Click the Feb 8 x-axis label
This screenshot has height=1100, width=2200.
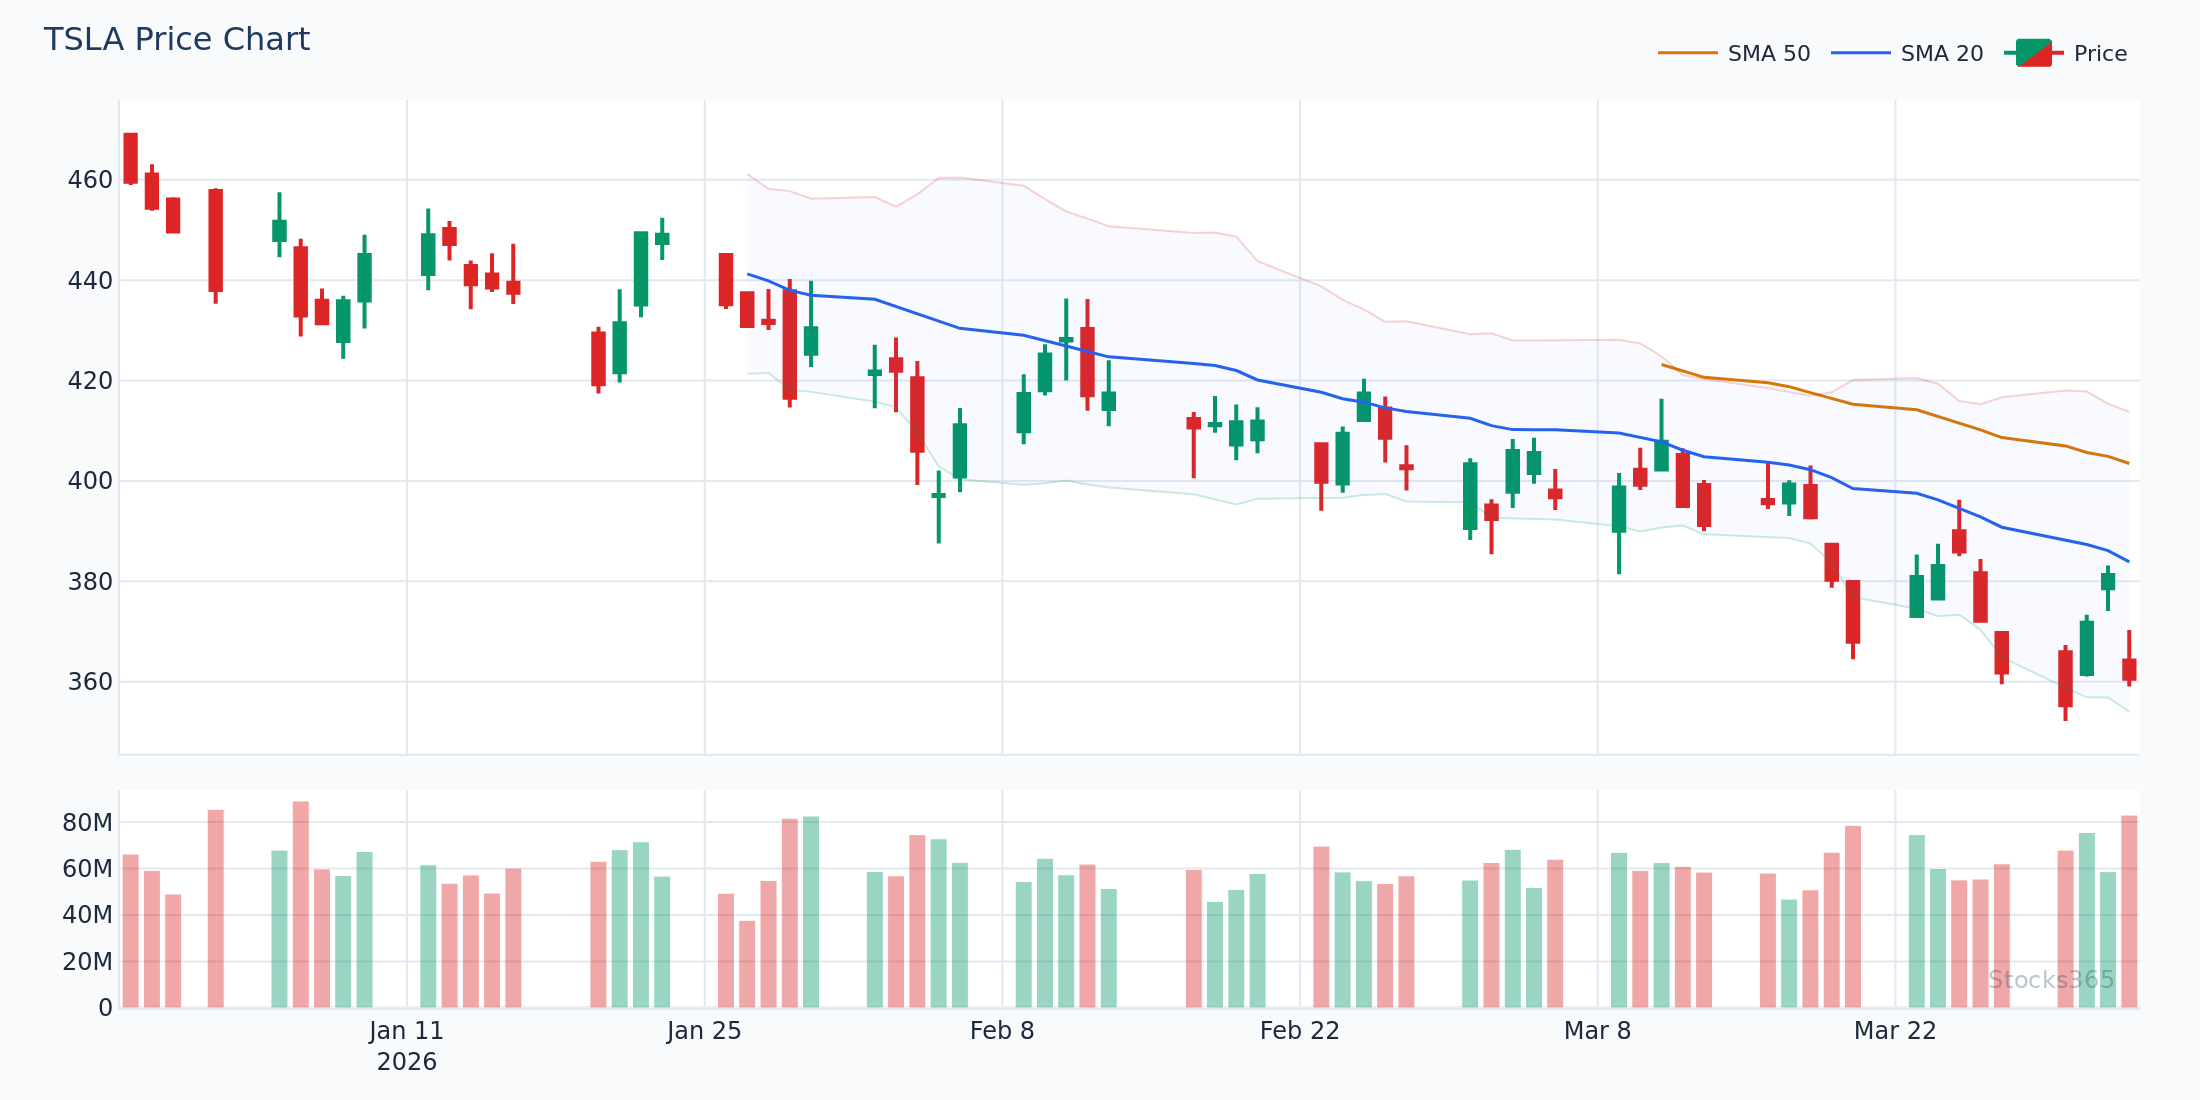pos(1002,1031)
